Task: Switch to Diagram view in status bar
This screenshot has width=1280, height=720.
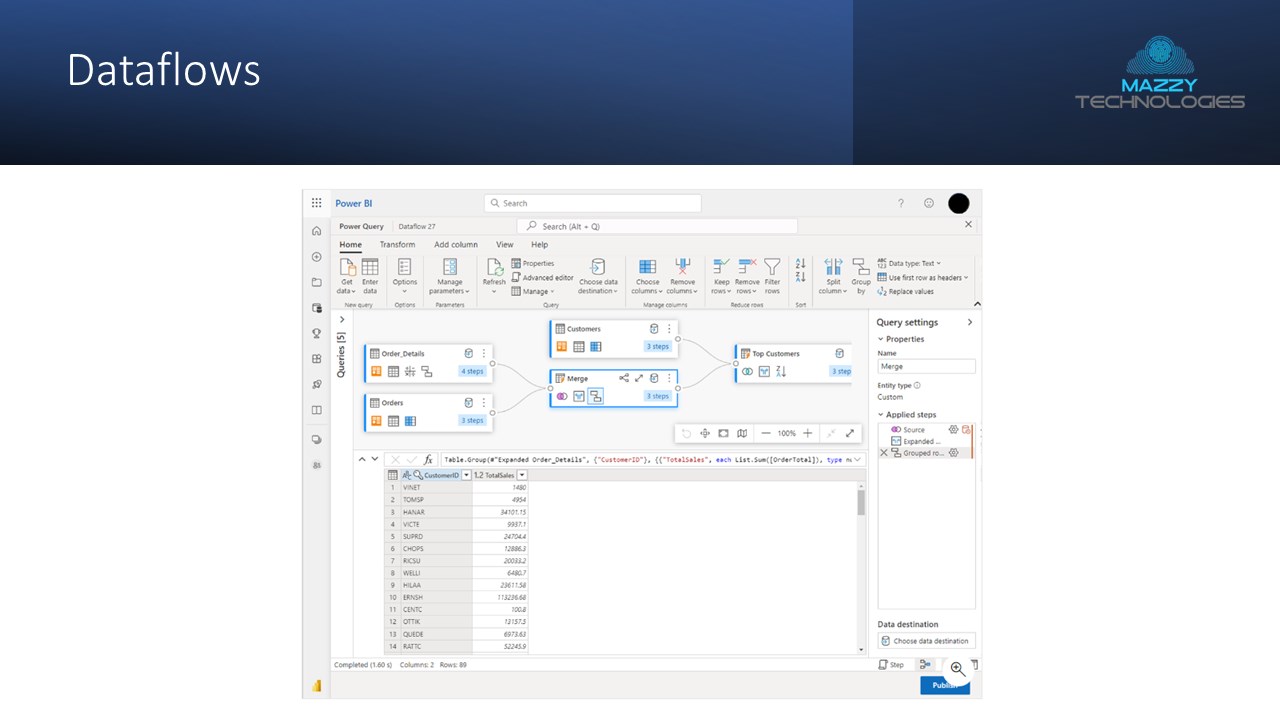Action: tap(926, 665)
